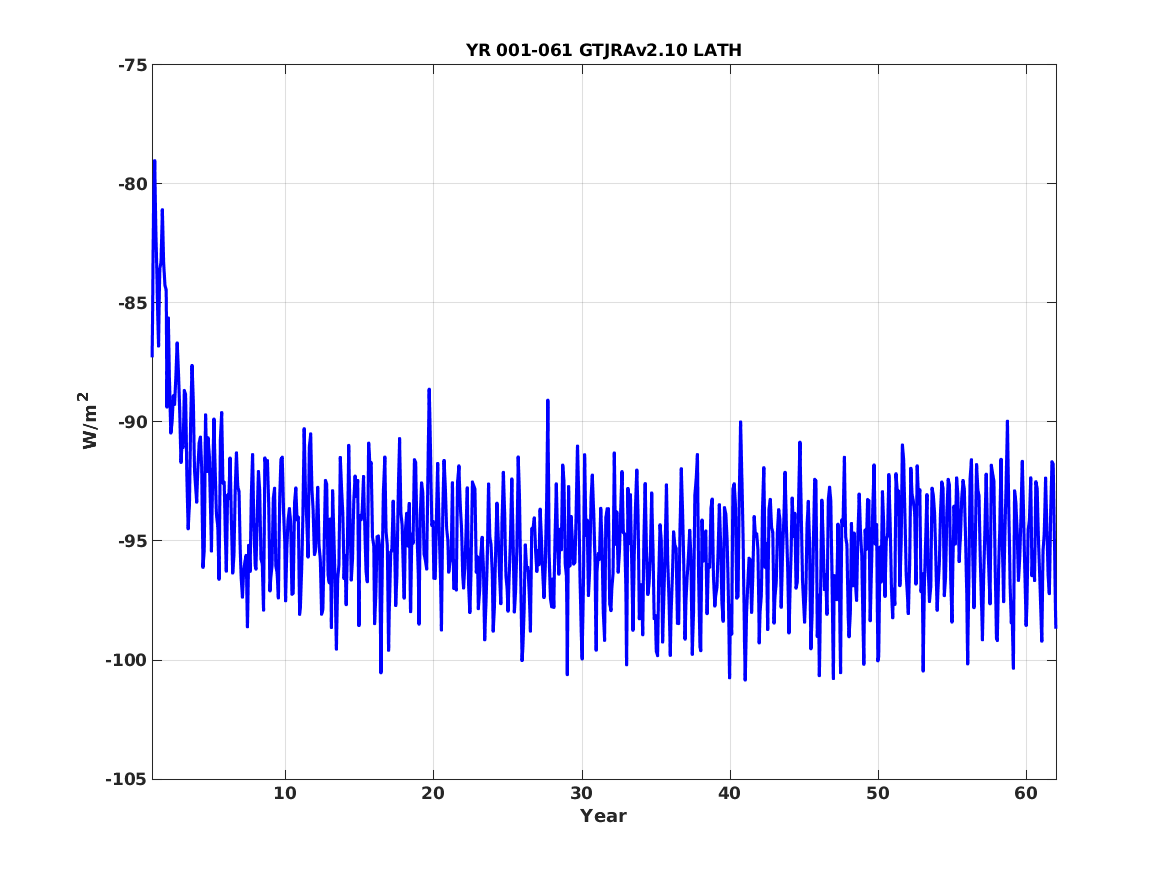Viewport: 1167px width, 875px height.
Task: Click the x-axis tick label 30
Action: click(581, 793)
